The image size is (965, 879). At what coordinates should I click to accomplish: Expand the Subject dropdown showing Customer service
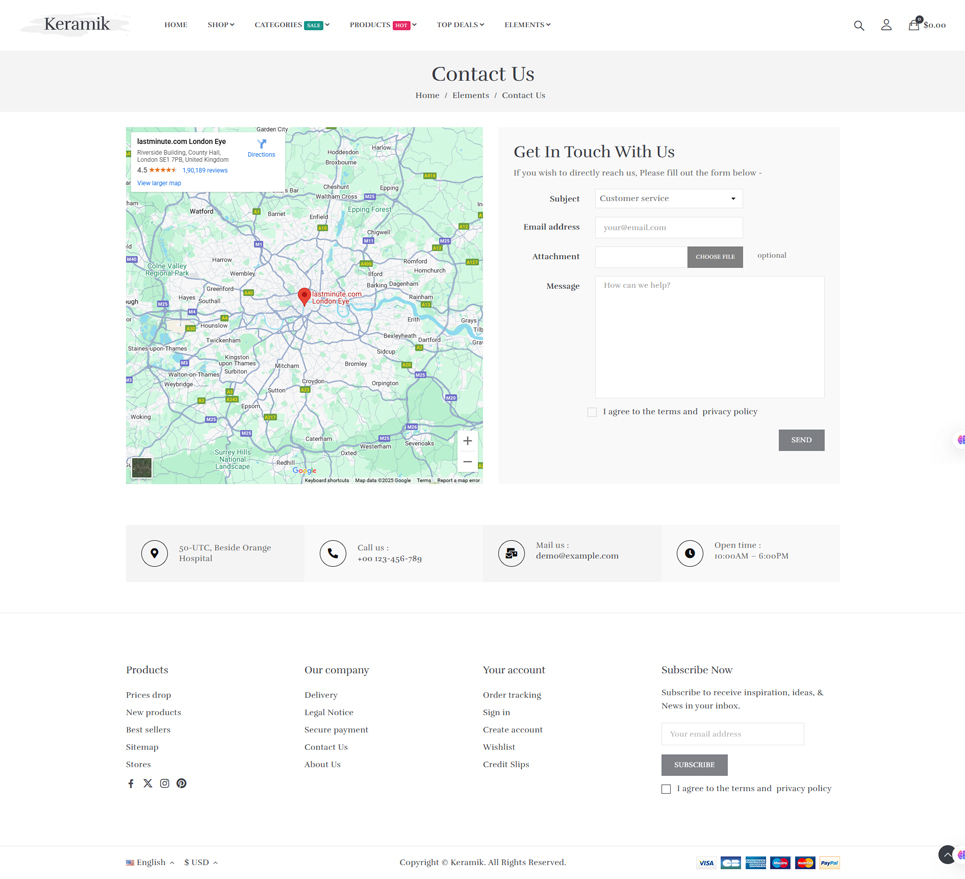668,199
